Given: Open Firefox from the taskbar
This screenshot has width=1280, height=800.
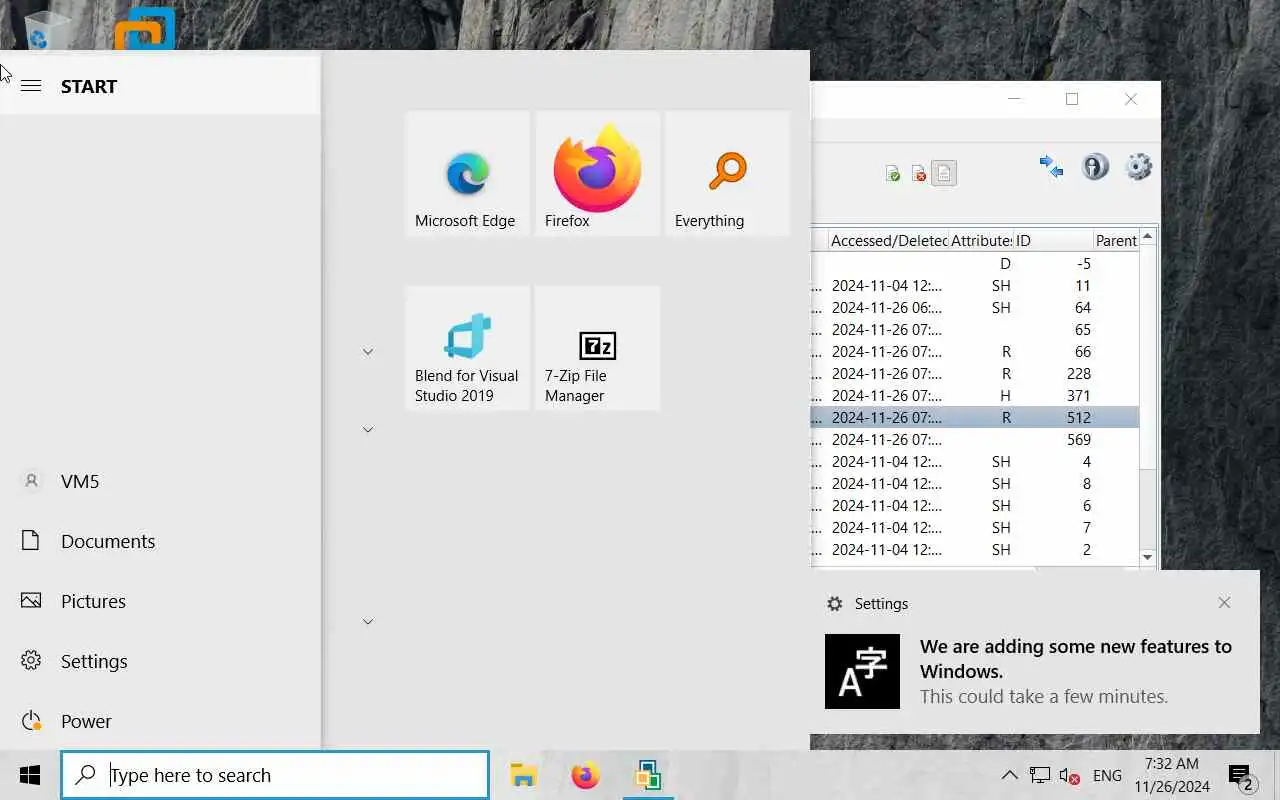Looking at the screenshot, I should click(585, 775).
